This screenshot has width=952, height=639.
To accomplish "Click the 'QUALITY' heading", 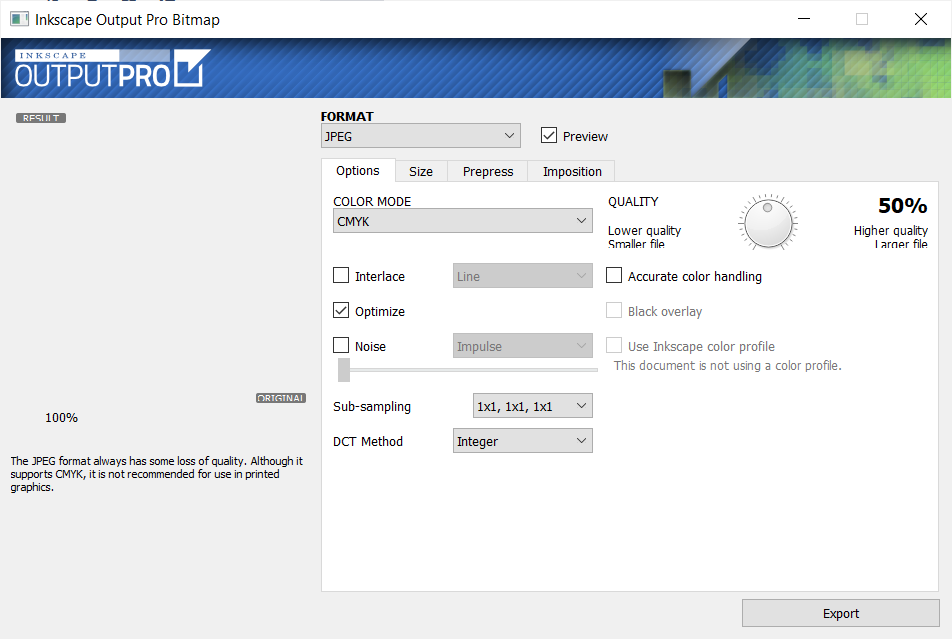I will (x=633, y=202).
